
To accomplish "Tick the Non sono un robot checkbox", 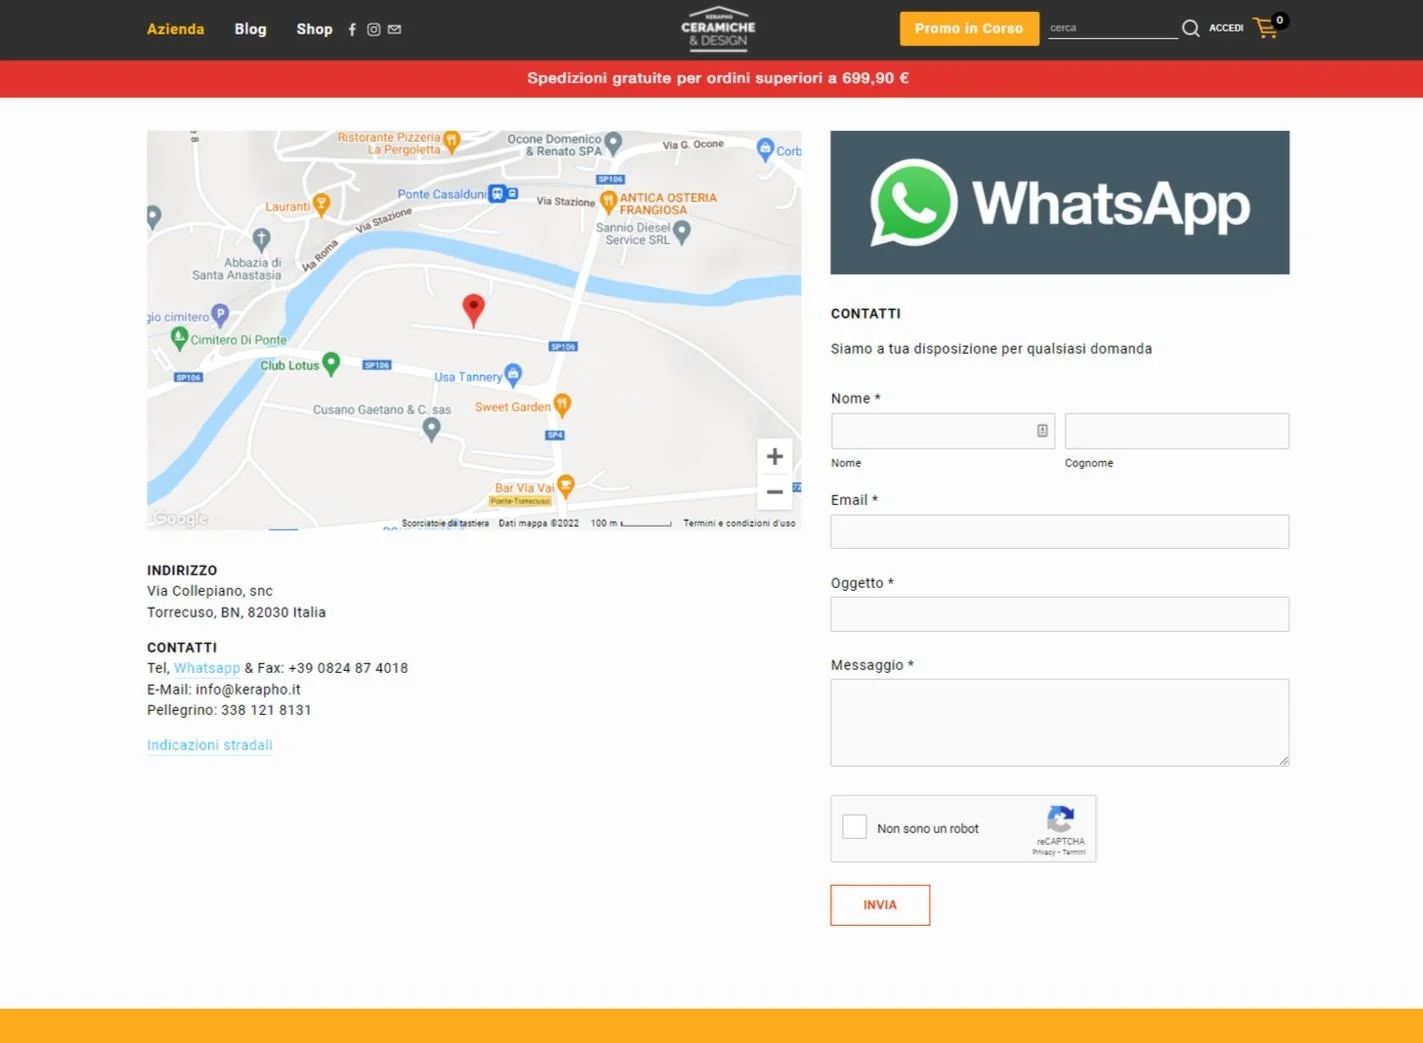I will (854, 827).
